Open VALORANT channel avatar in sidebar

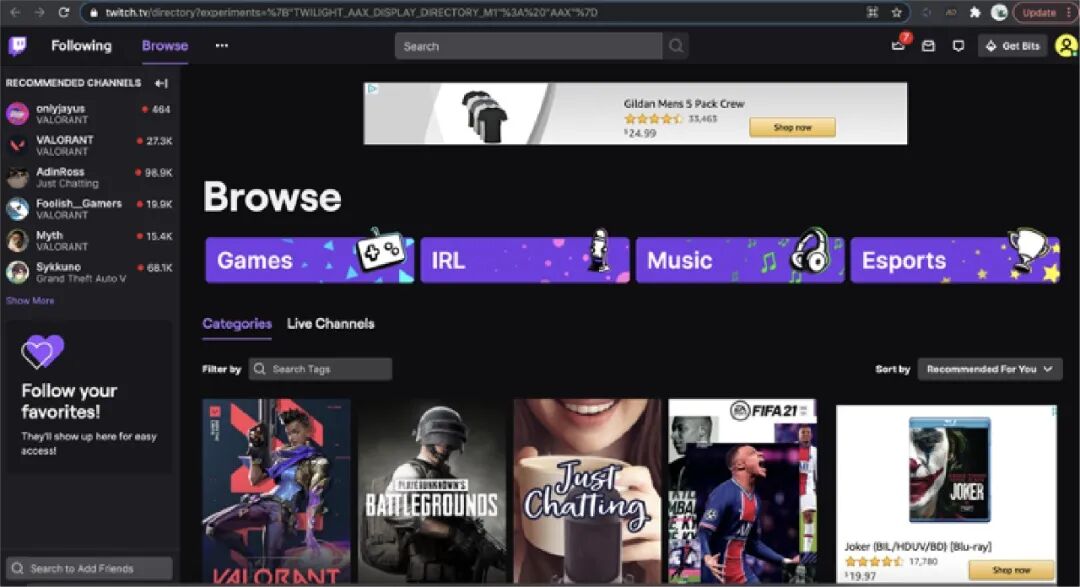point(17,145)
